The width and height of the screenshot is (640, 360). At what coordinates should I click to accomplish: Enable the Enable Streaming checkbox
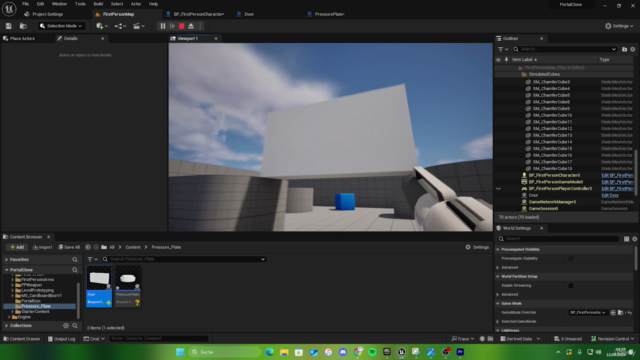click(x=571, y=286)
